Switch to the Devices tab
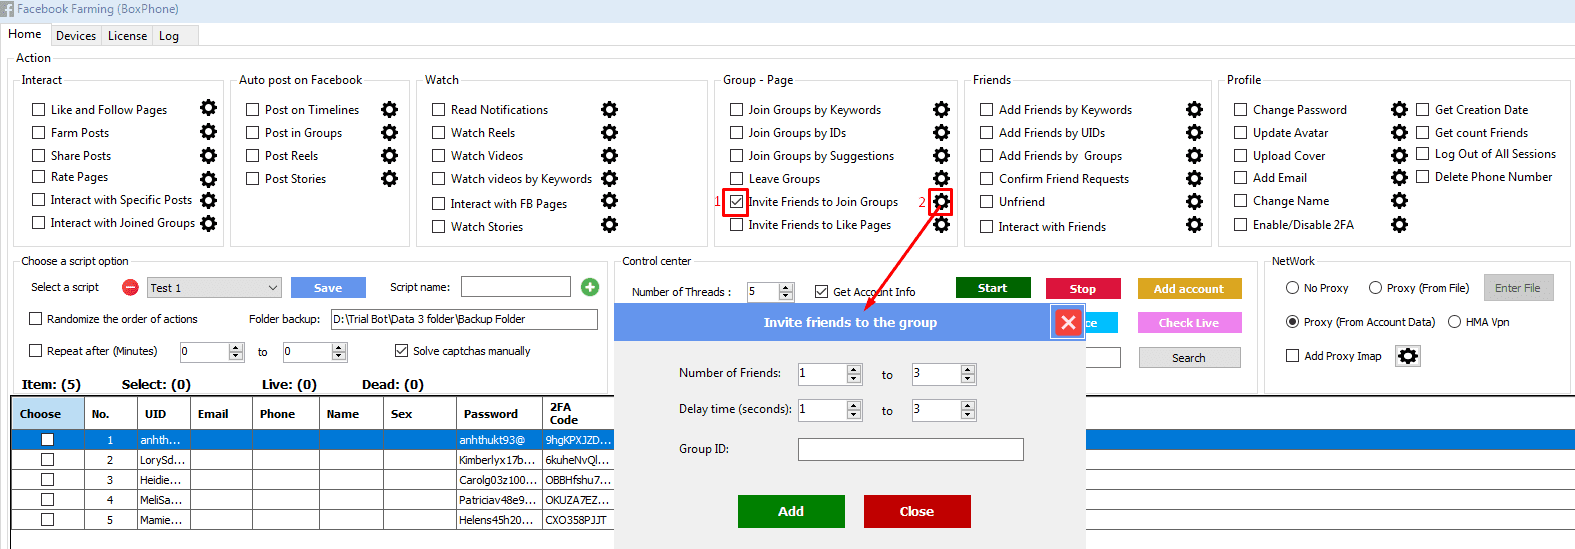The height and width of the screenshot is (549, 1575). (x=76, y=36)
